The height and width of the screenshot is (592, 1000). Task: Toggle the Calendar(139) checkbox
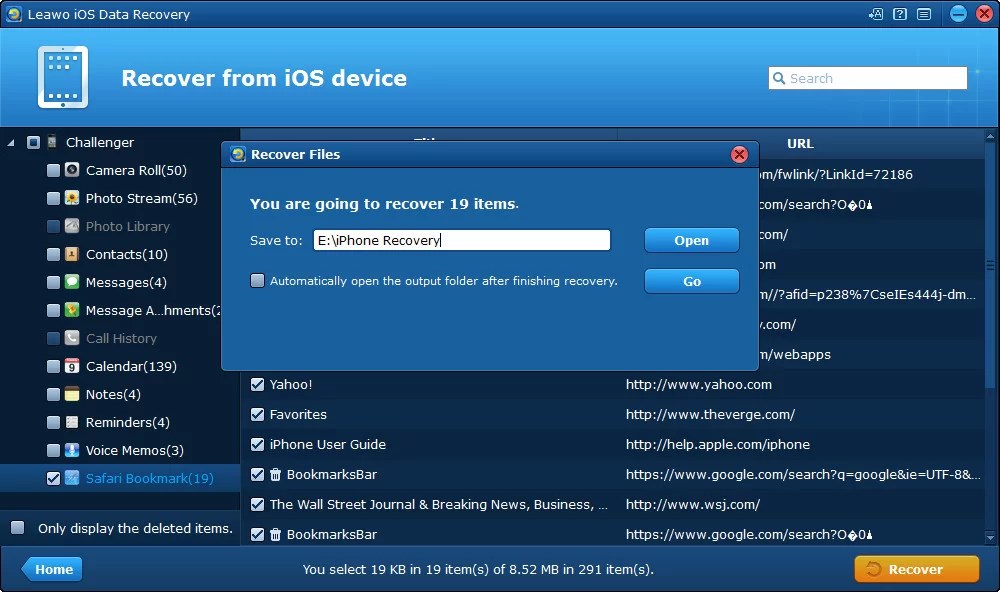tap(54, 367)
